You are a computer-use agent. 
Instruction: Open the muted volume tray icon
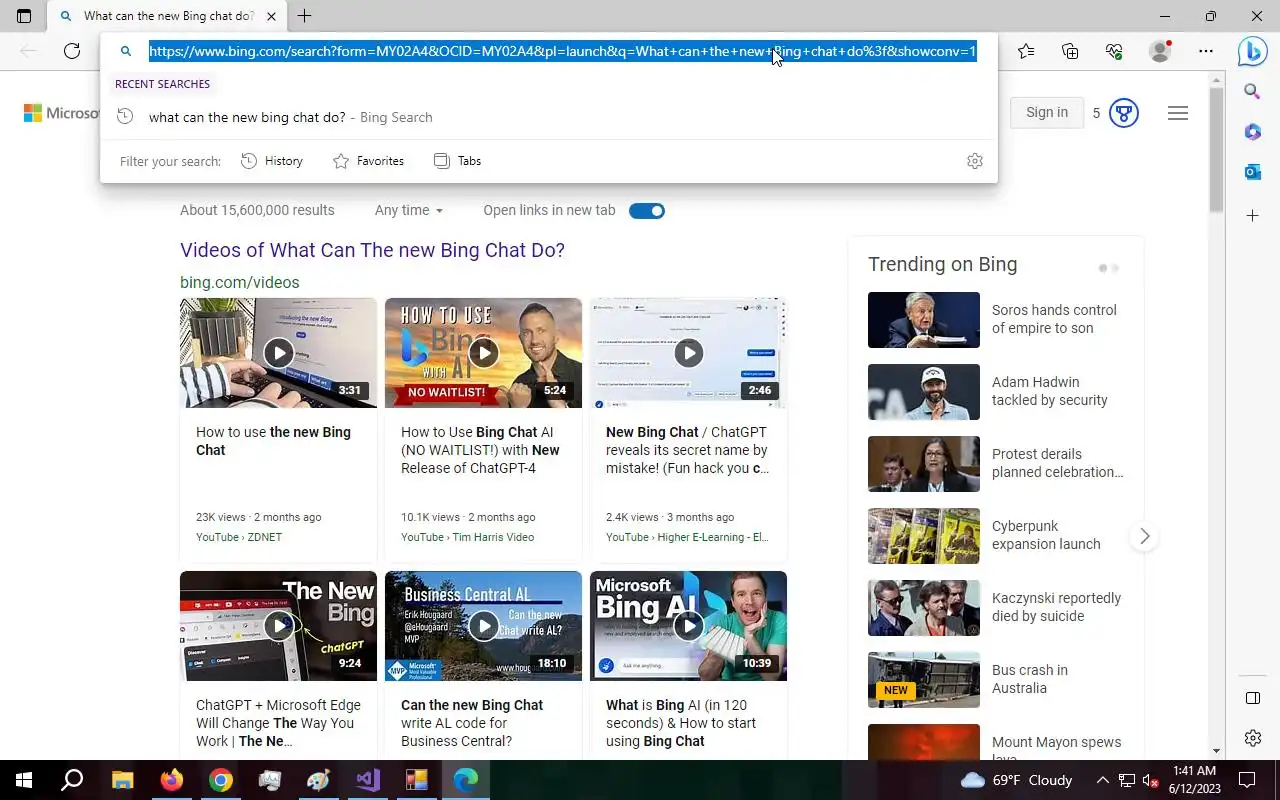(x=1151, y=780)
